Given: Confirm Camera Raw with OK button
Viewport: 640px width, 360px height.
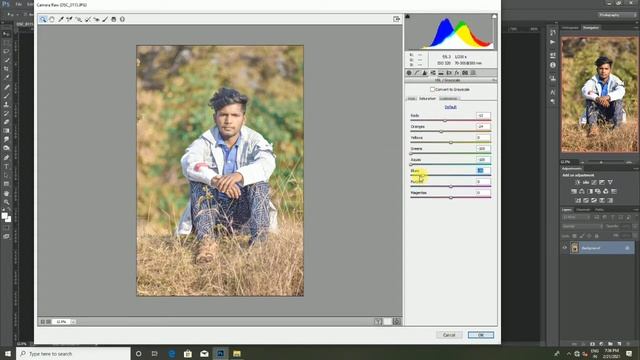Looking at the screenshot, I should tap(481, 335).
